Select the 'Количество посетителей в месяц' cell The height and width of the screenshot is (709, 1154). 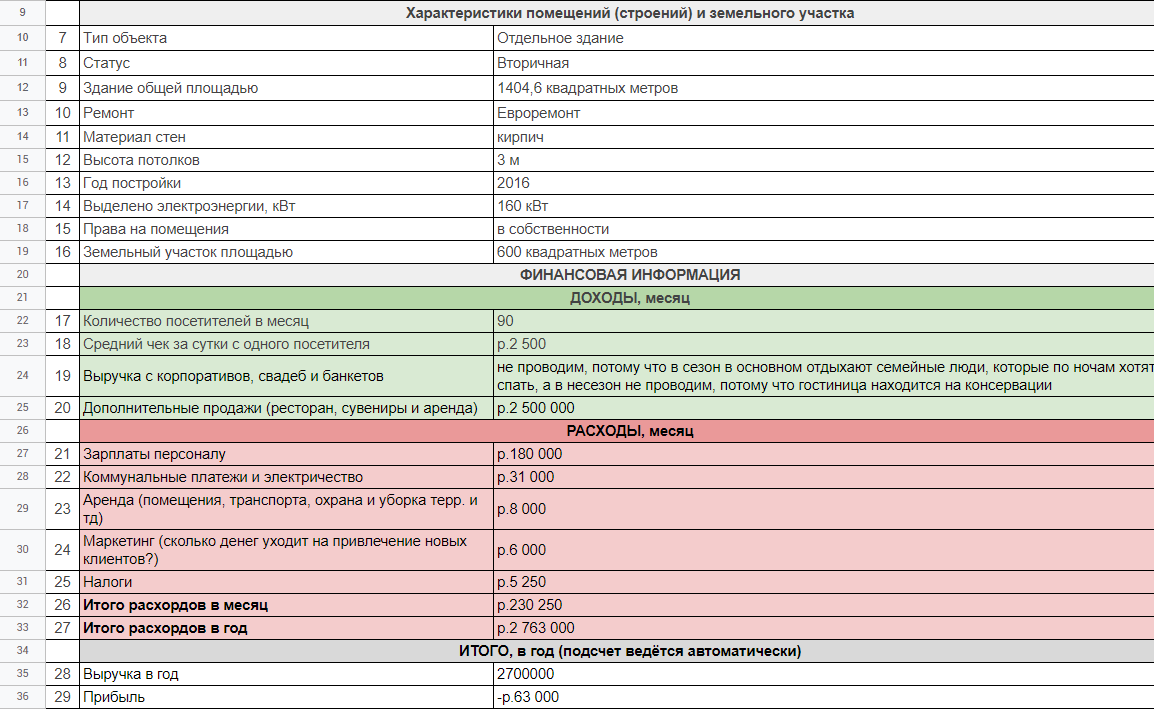[x=286, y=321]
